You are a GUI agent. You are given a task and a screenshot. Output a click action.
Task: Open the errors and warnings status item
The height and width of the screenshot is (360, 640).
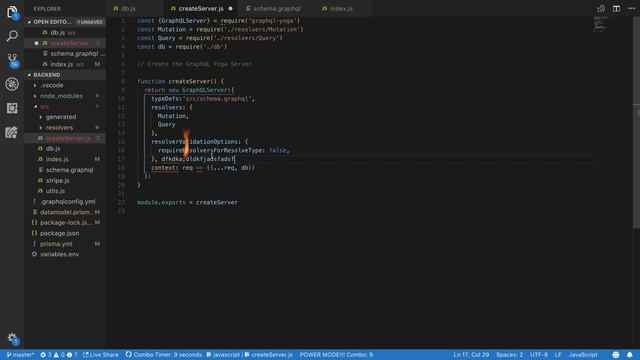[59, 355]
